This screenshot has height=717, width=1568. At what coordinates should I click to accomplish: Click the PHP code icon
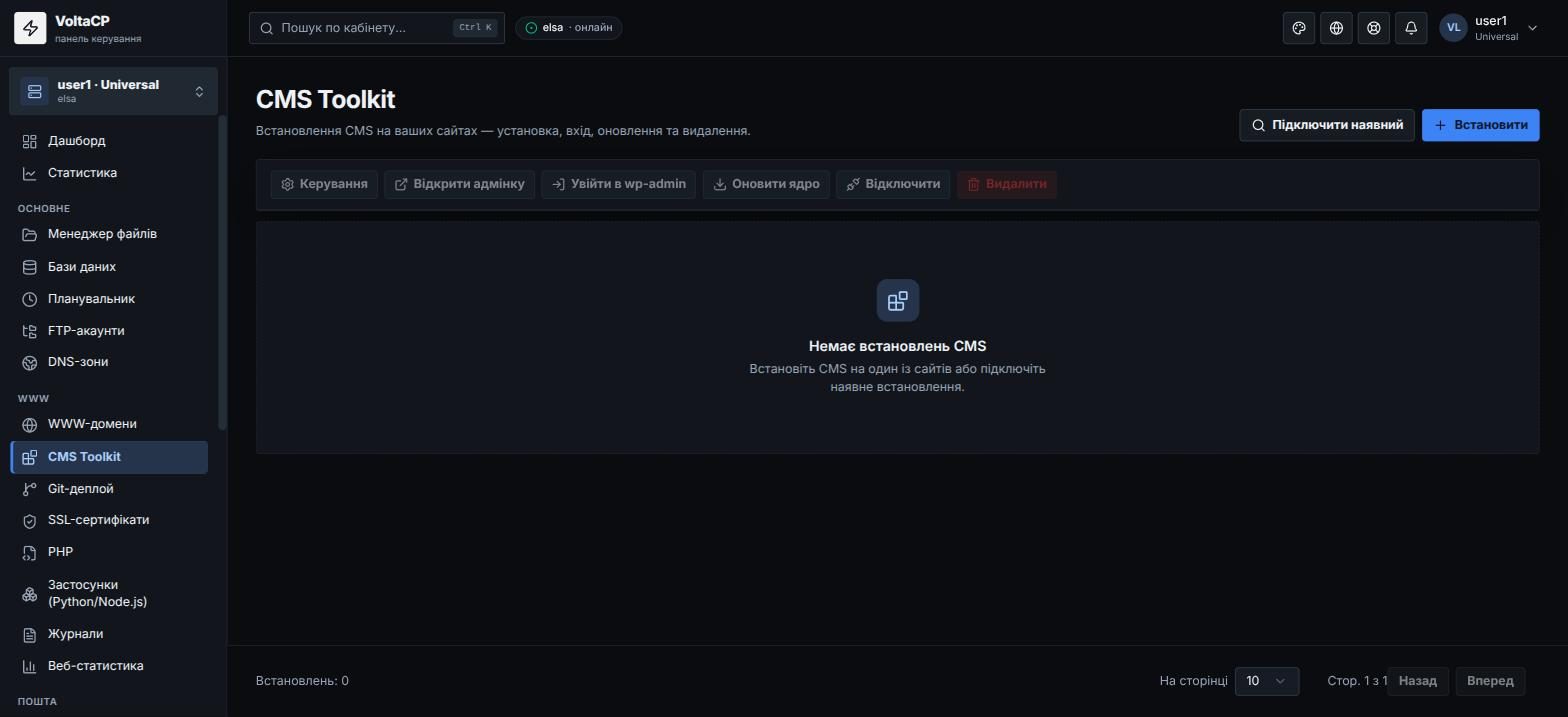pyautogui.click(x=30, y=552)
